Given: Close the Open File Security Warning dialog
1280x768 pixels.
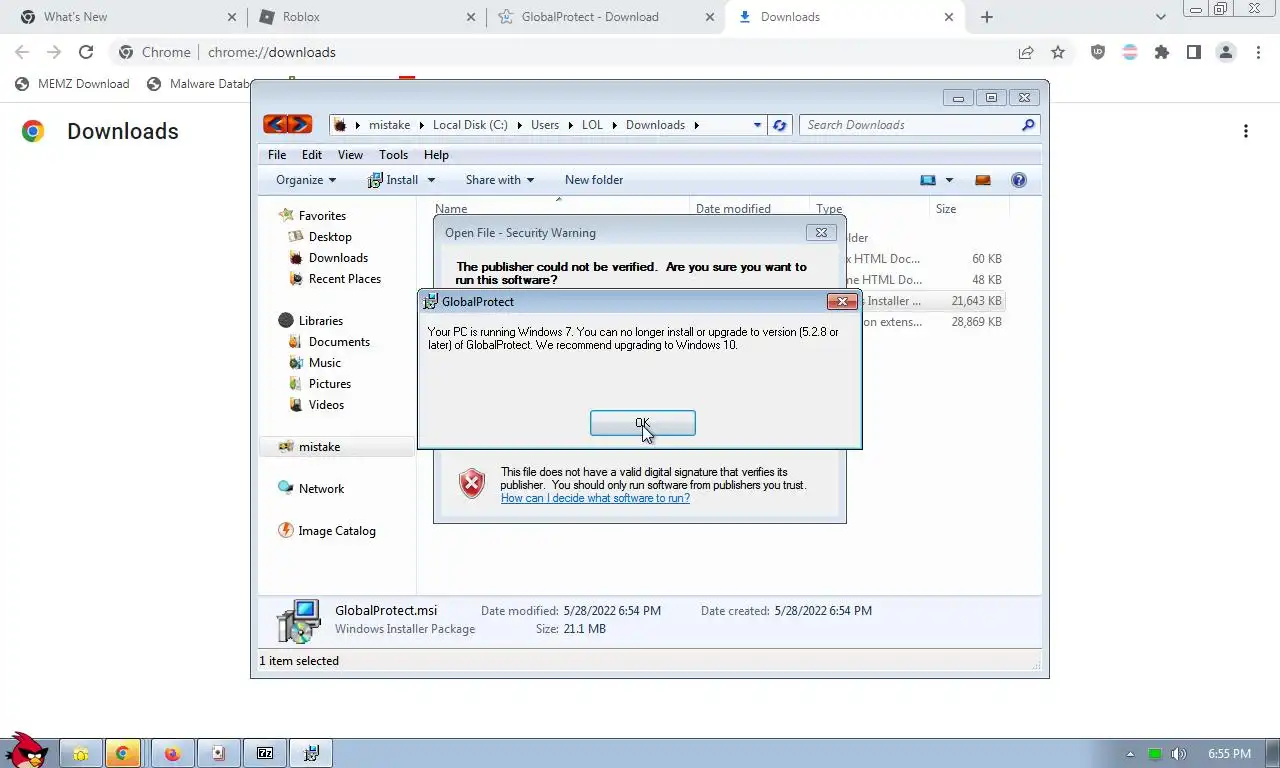Looking at the screenshot, I should (821, 232).
